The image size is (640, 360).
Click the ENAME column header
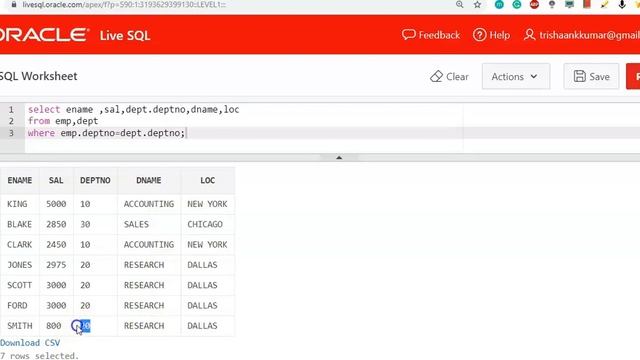[x=20, y=180]
